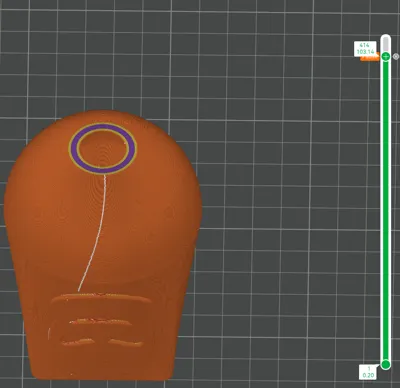Click the grey unfilled slider track above handle
This screenshot has height=388, width=400.
pyautogui.click(x=386, y=44)
